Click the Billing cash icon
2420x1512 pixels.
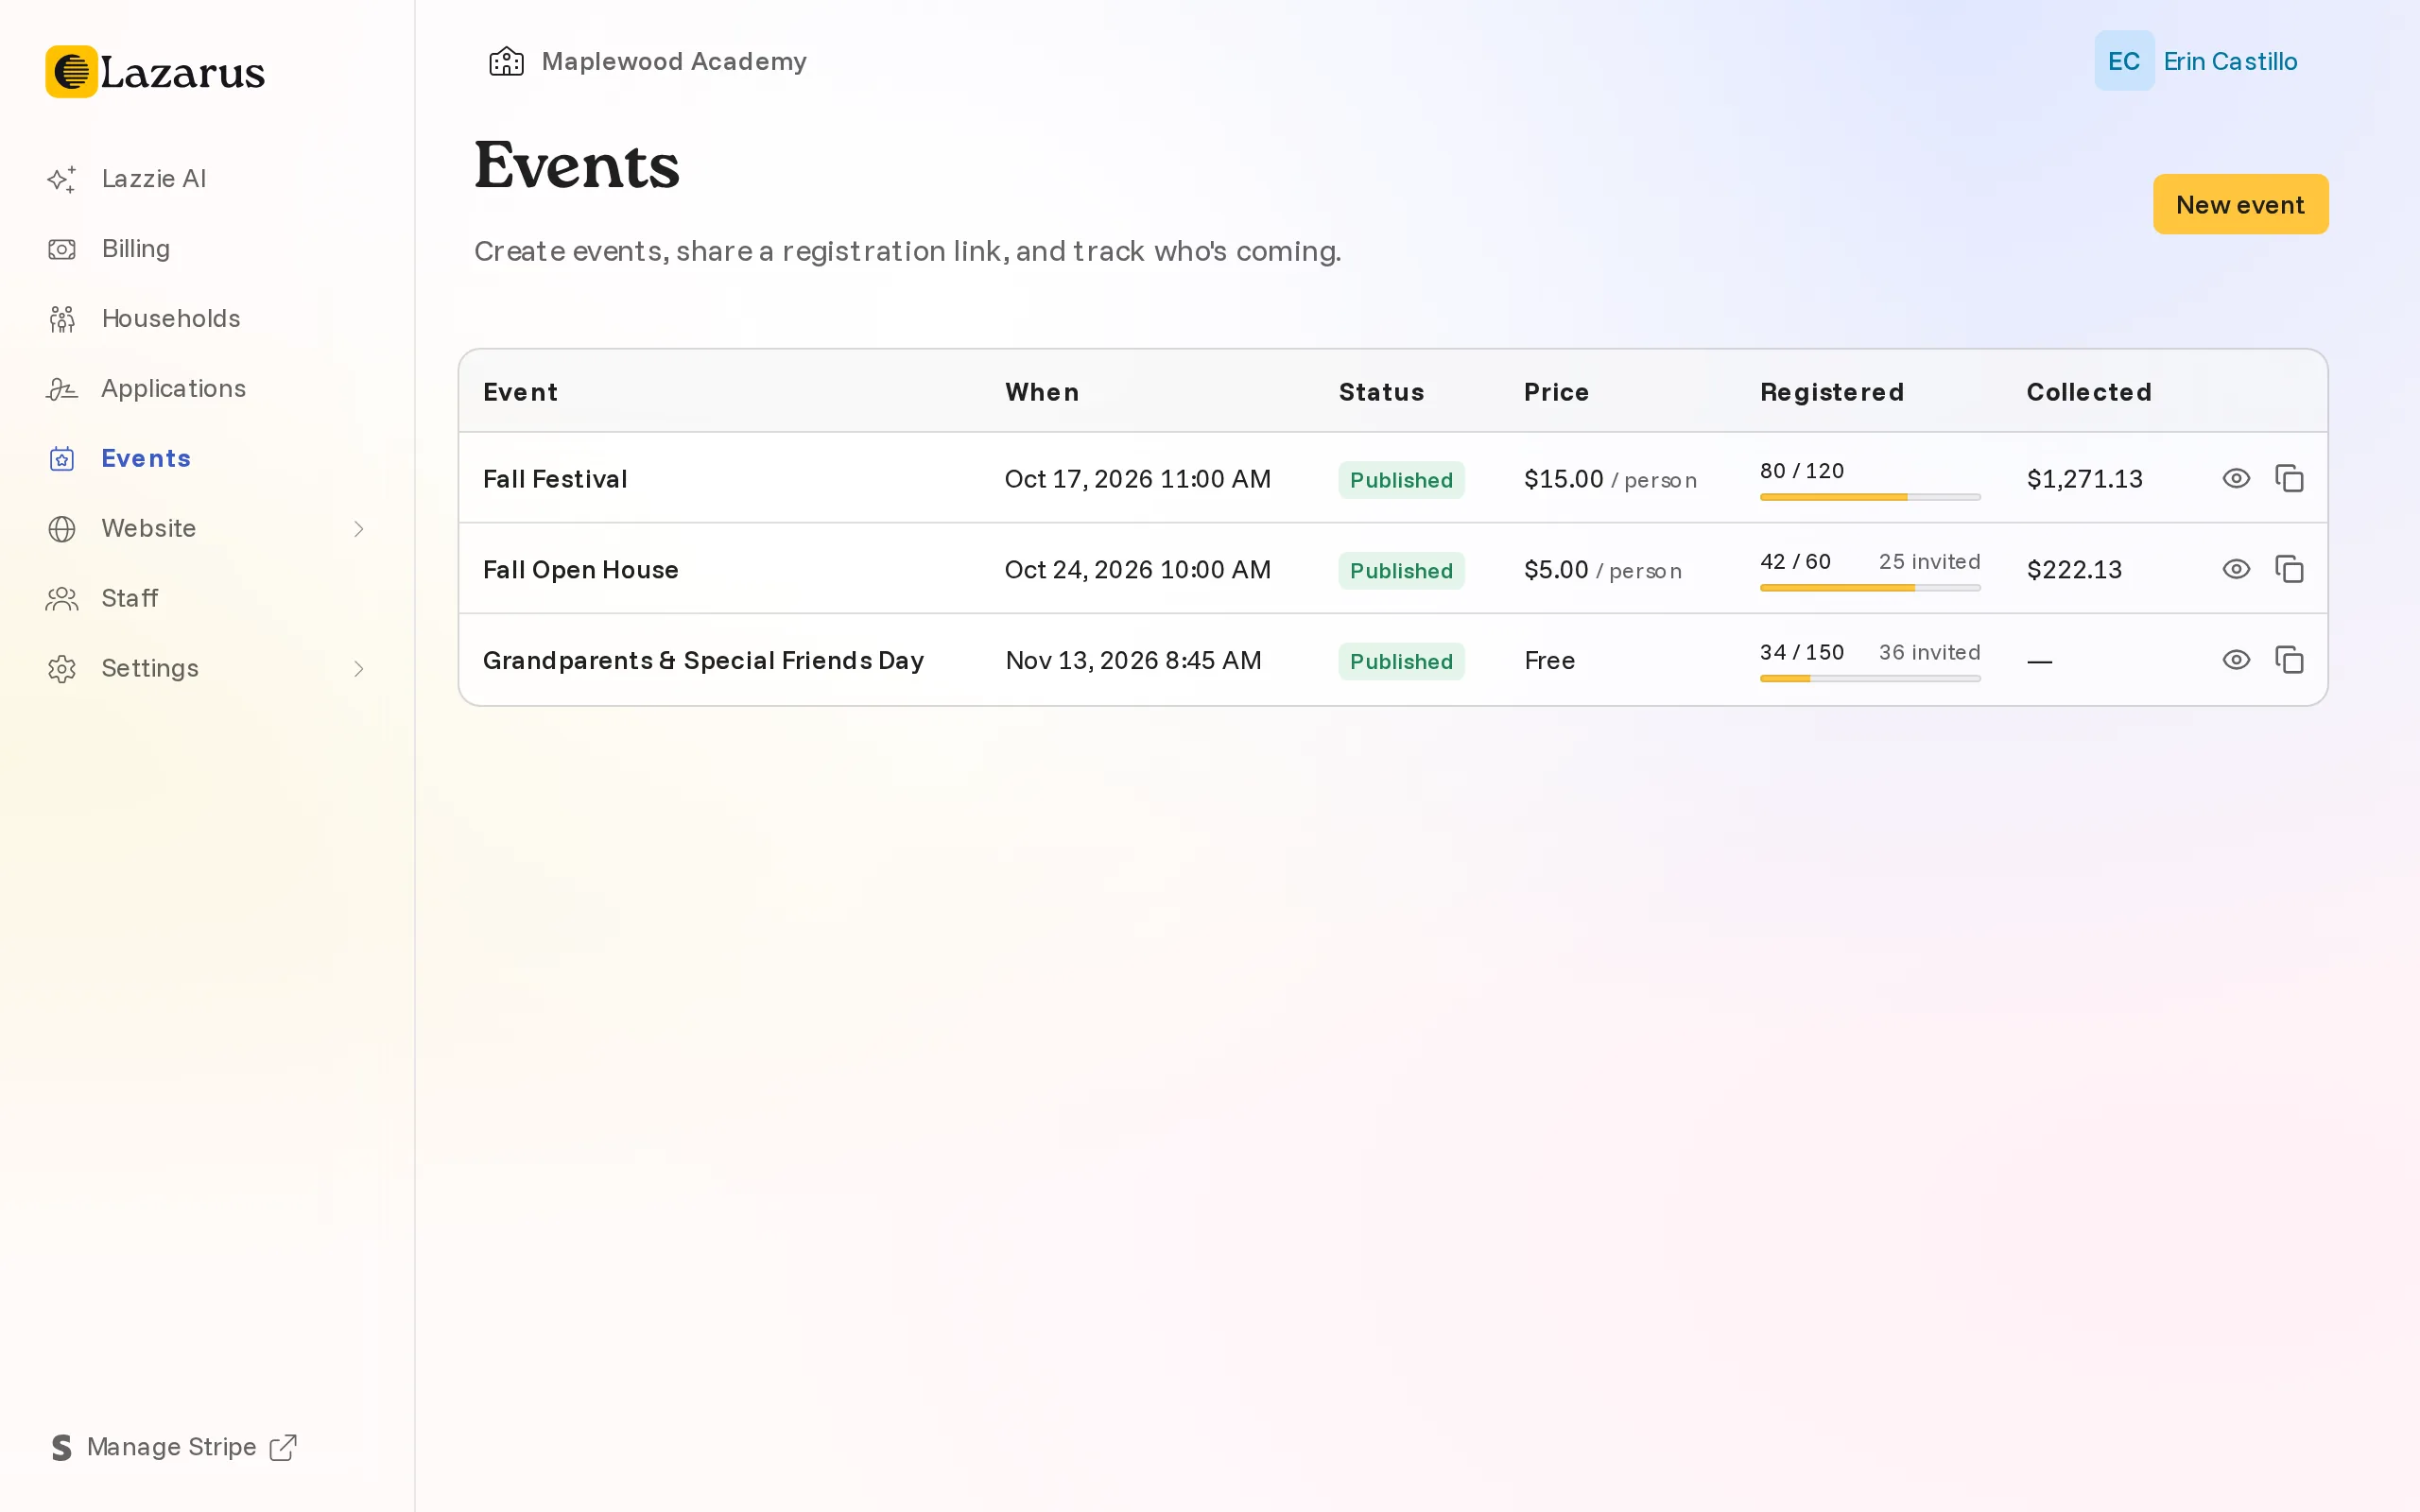pos(62,249)
